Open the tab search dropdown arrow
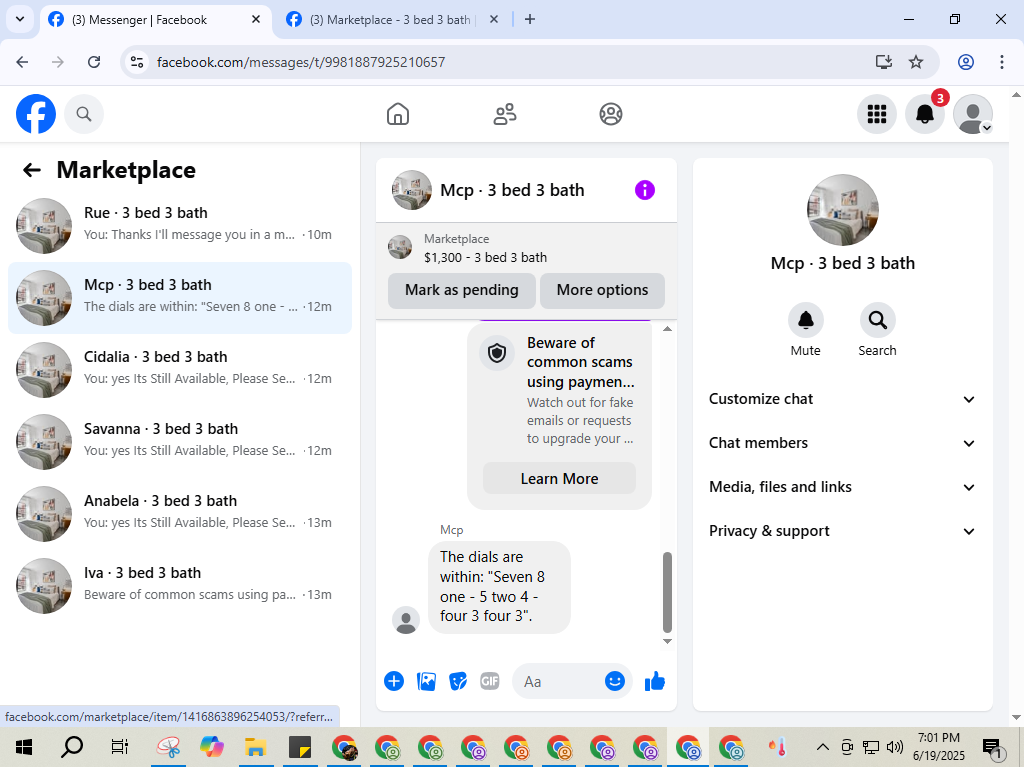The height and width of the screenshot is (767, 1024). 20,19
